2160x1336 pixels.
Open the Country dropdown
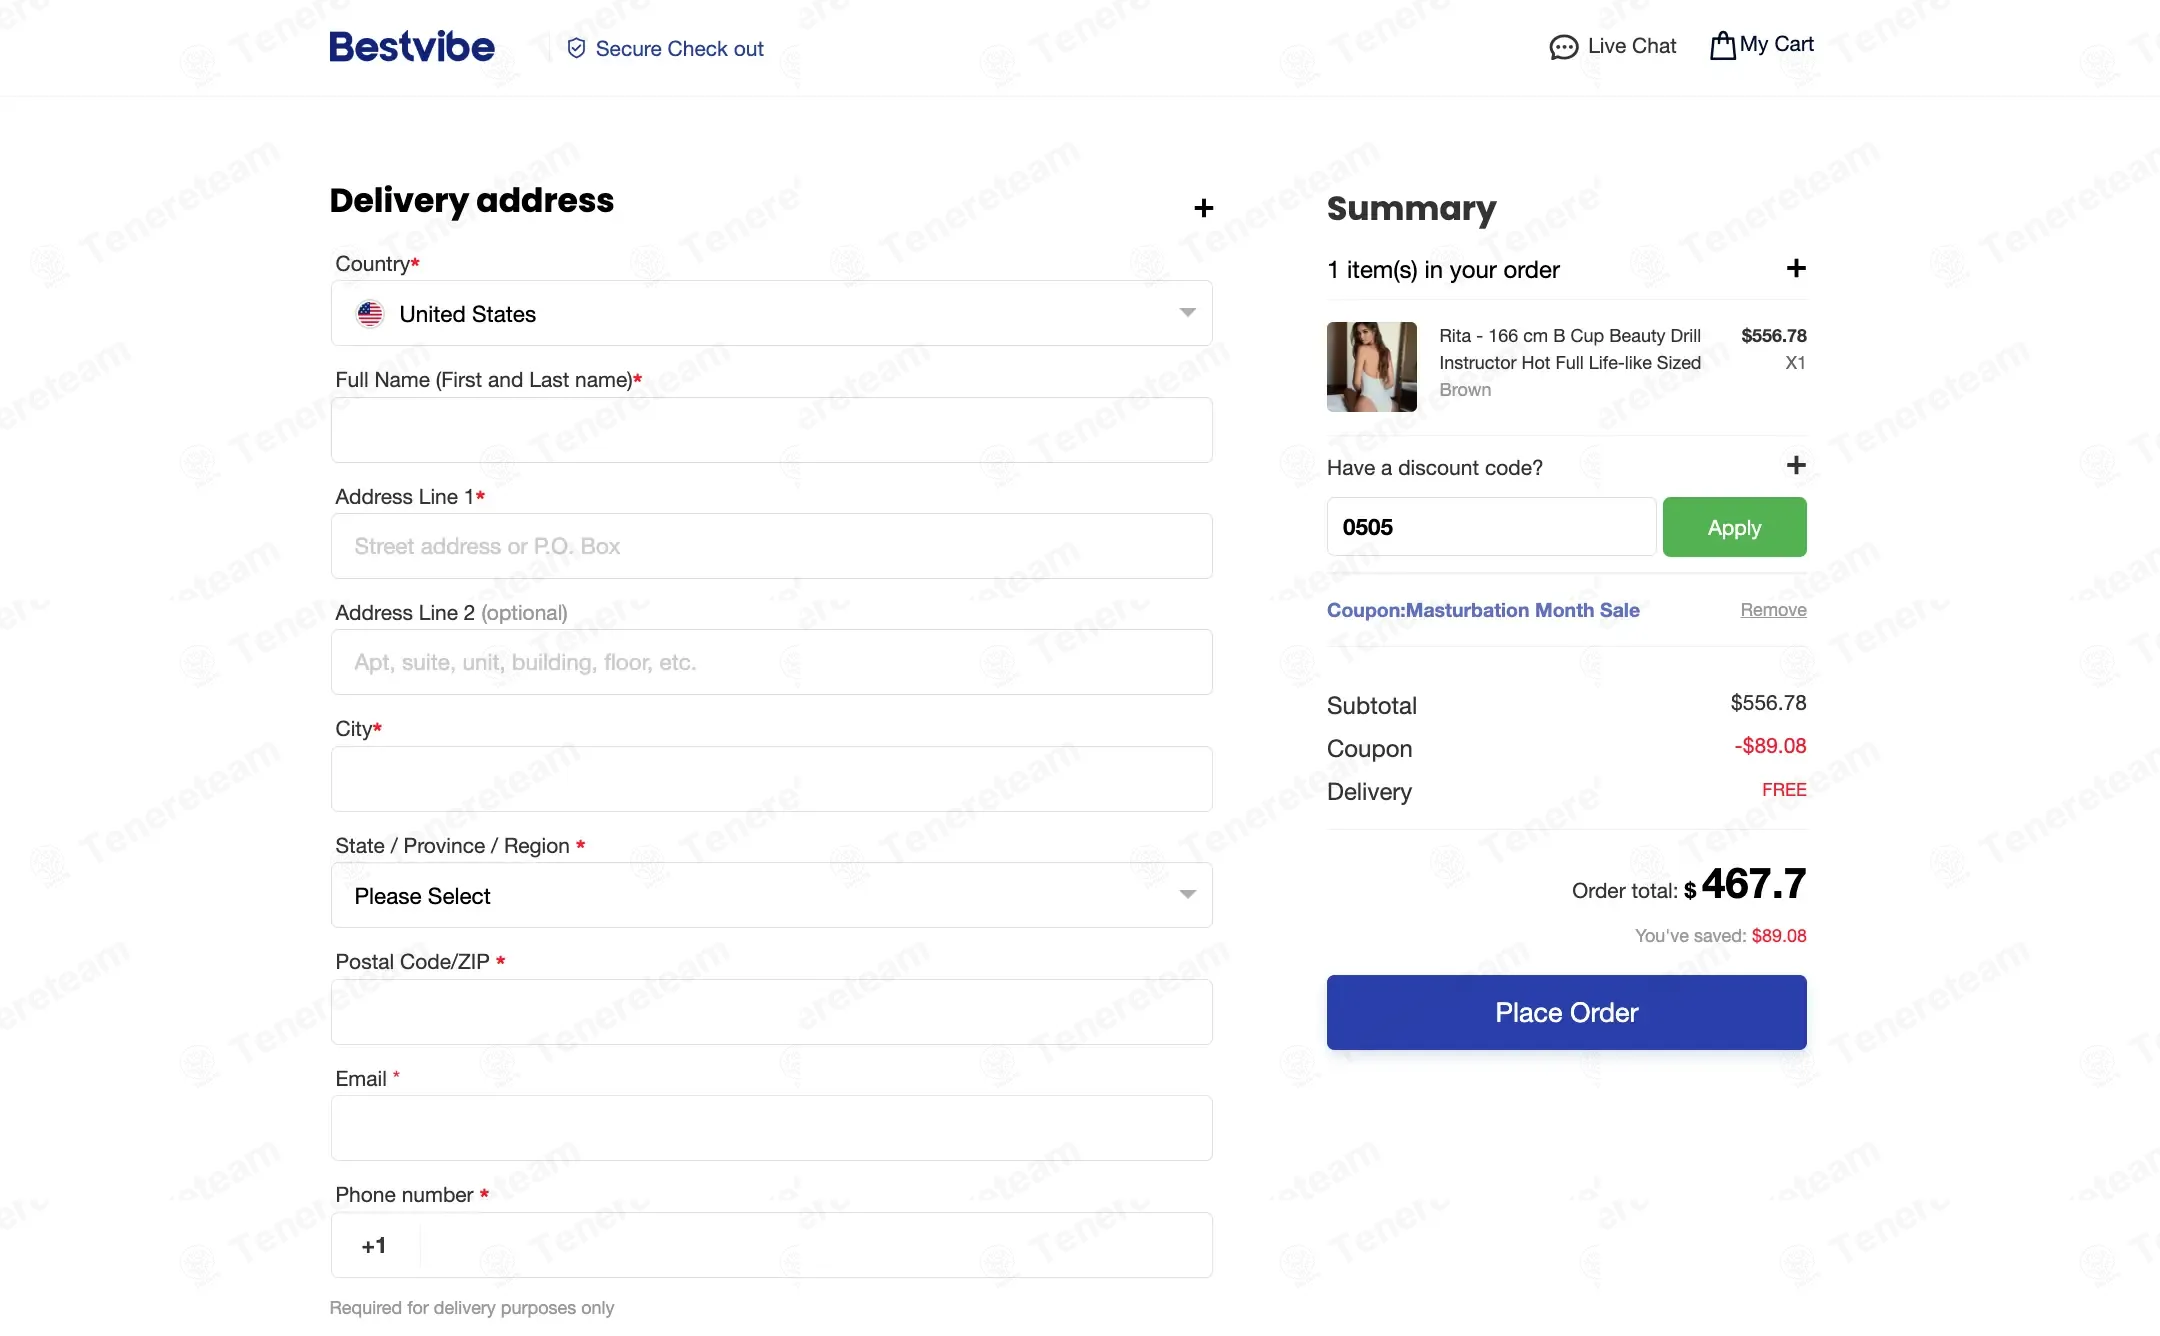click(772, 313)
